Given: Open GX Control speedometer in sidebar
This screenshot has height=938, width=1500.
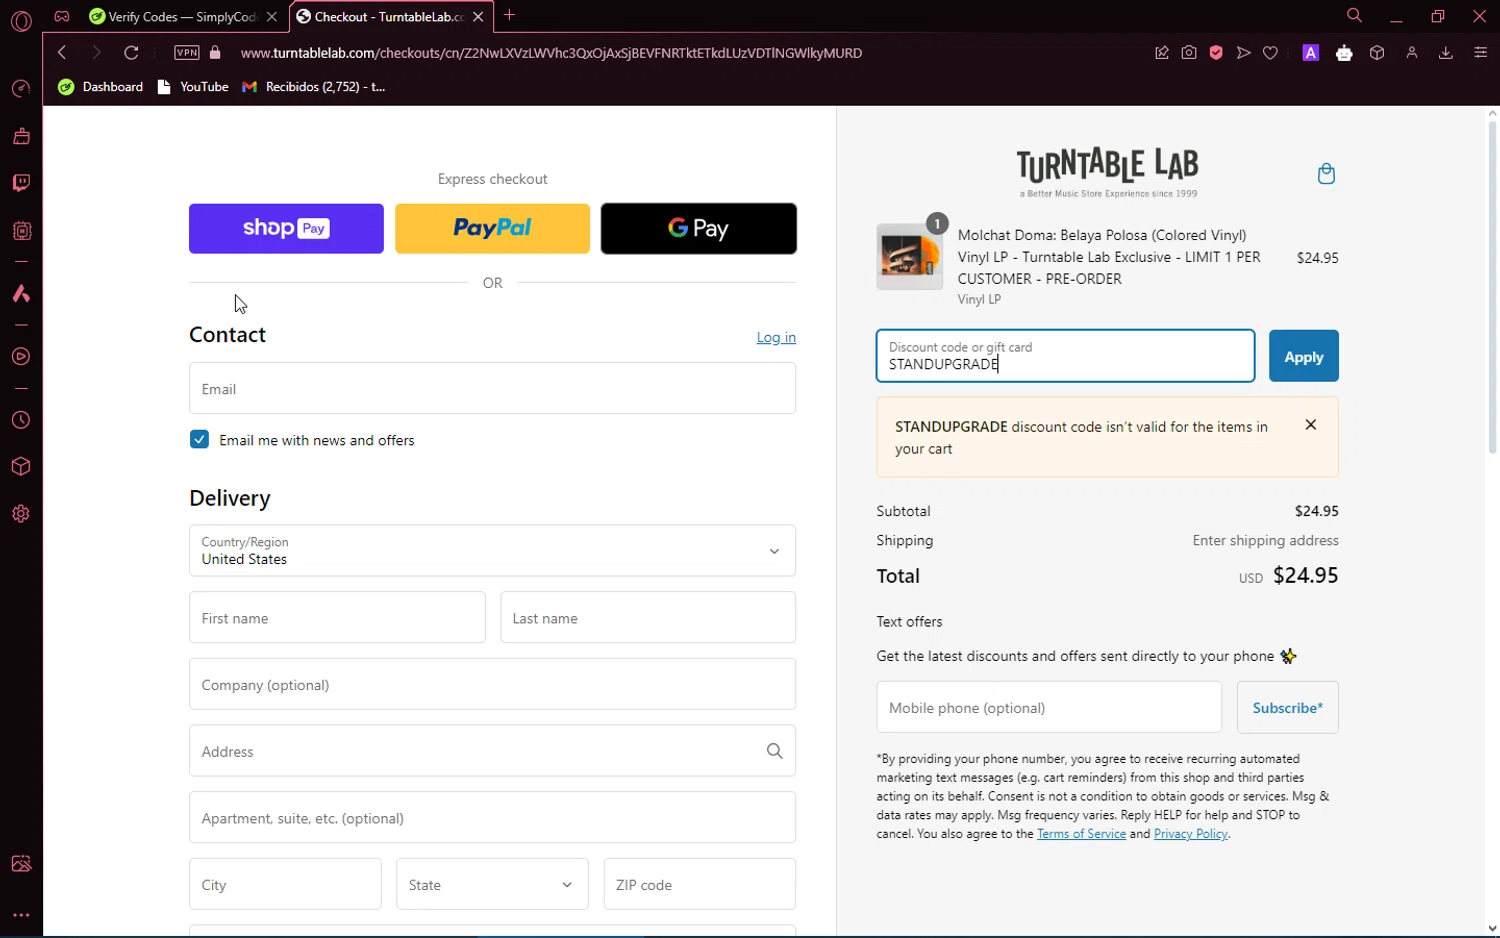Looking at the screenshot, I should tap(21, 89).
